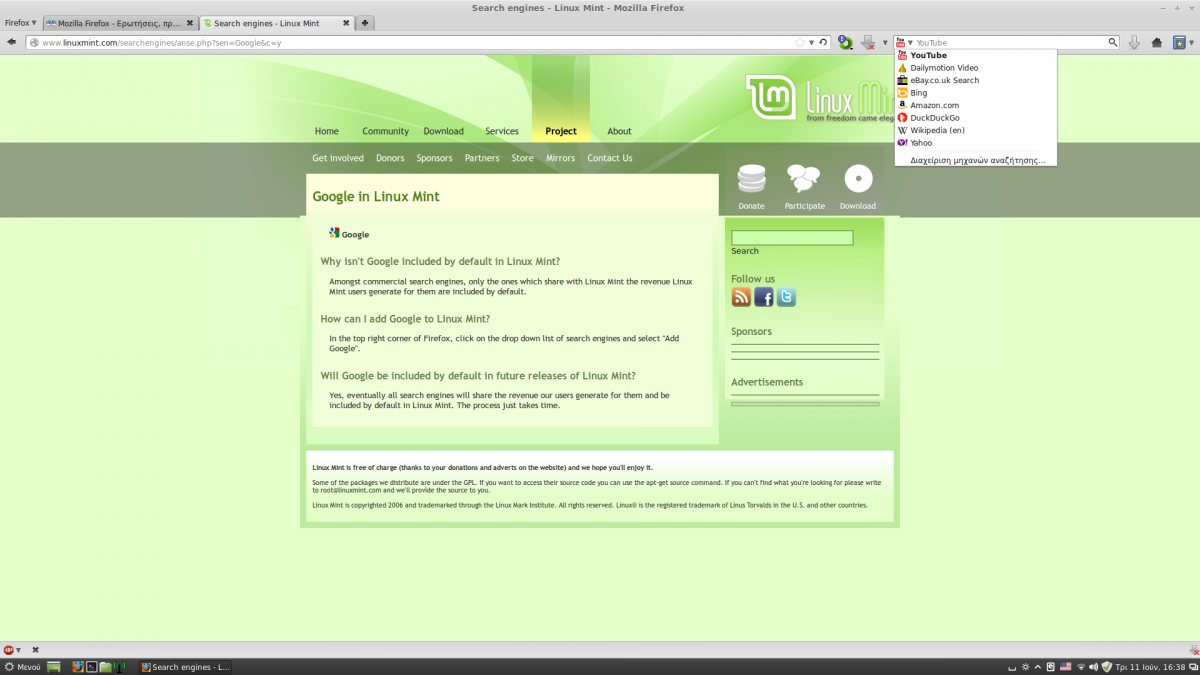
Task: Select Wikipedia (en) search engine
Action: [975, 130]
